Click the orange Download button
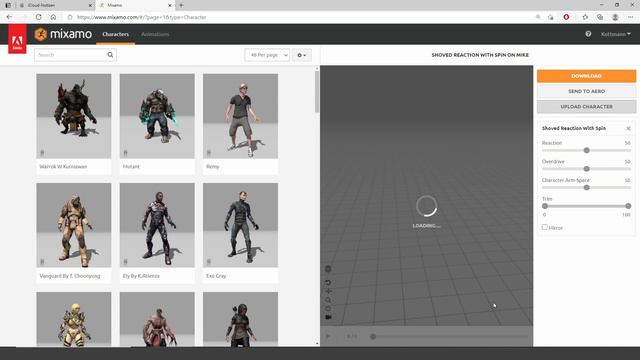This screenshot has width=640, height=360. pos(586,76)
